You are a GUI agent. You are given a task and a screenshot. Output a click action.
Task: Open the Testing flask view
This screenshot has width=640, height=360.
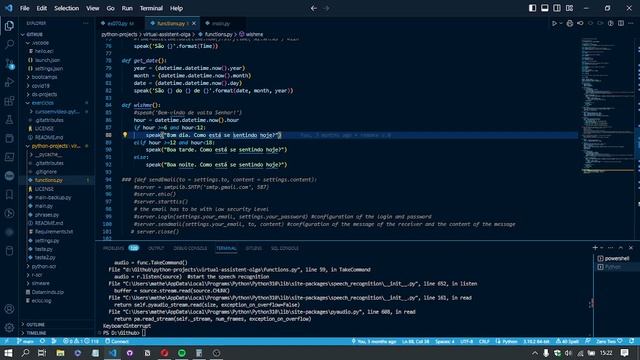pos(9,120)
